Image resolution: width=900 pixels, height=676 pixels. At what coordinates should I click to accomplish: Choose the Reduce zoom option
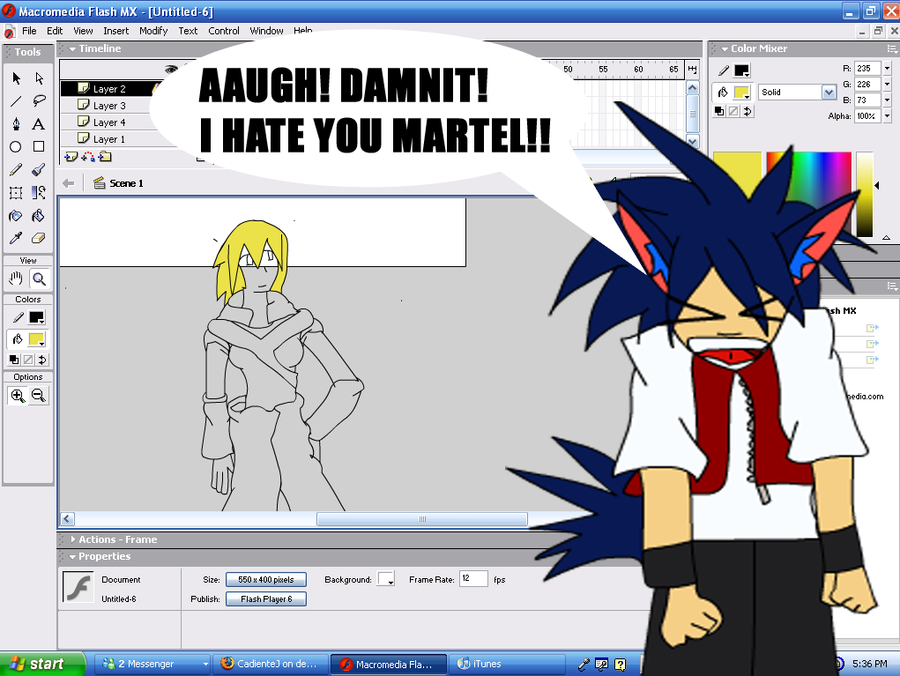(x=38, y=395)
